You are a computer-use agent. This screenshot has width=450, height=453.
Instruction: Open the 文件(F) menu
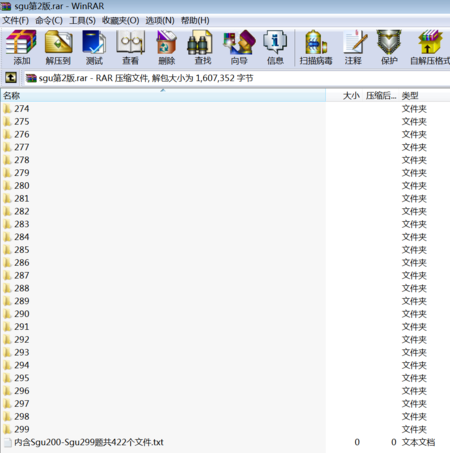click(15, 21)
